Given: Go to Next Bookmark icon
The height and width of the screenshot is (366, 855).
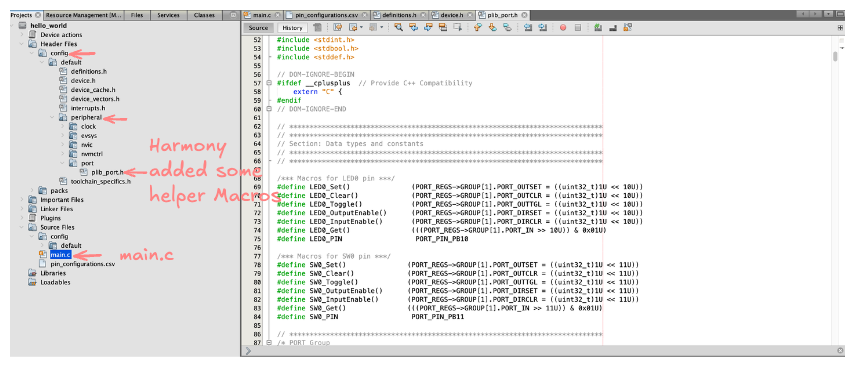Looking at the screenshot, I should pyautogui.click(x=493, y=27).
